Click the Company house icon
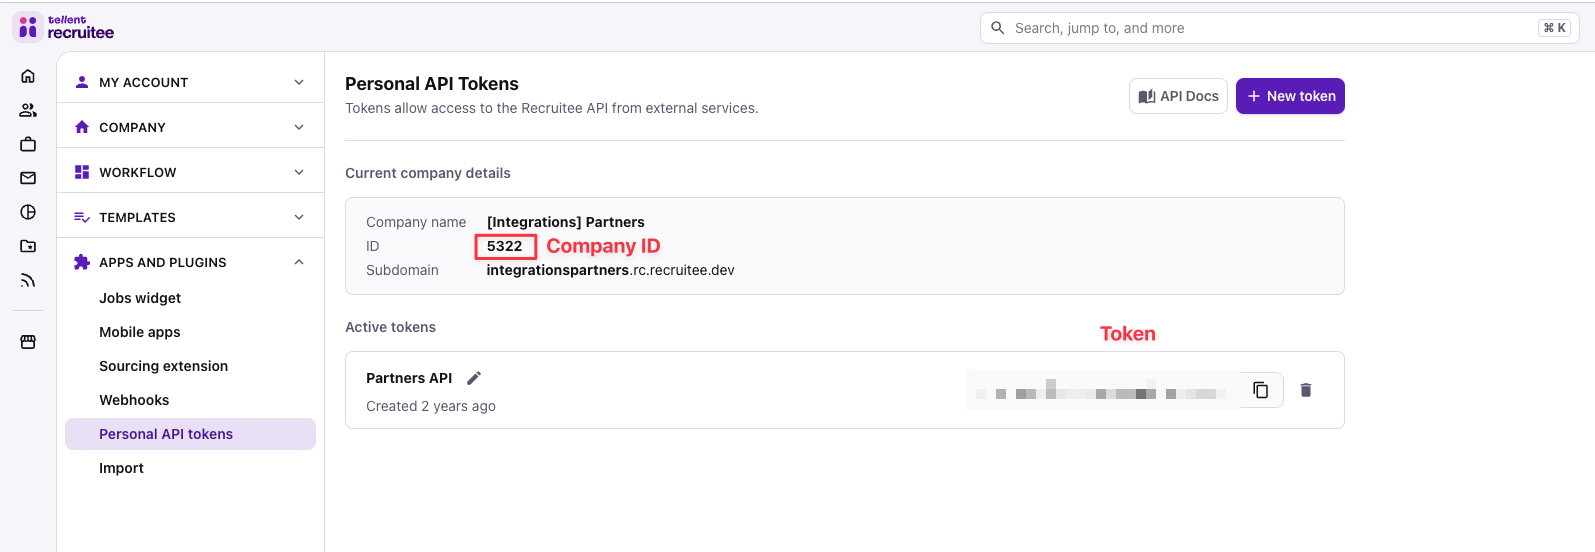Image resolution: width=1595 pixels, height=552 pixels. 82,127
